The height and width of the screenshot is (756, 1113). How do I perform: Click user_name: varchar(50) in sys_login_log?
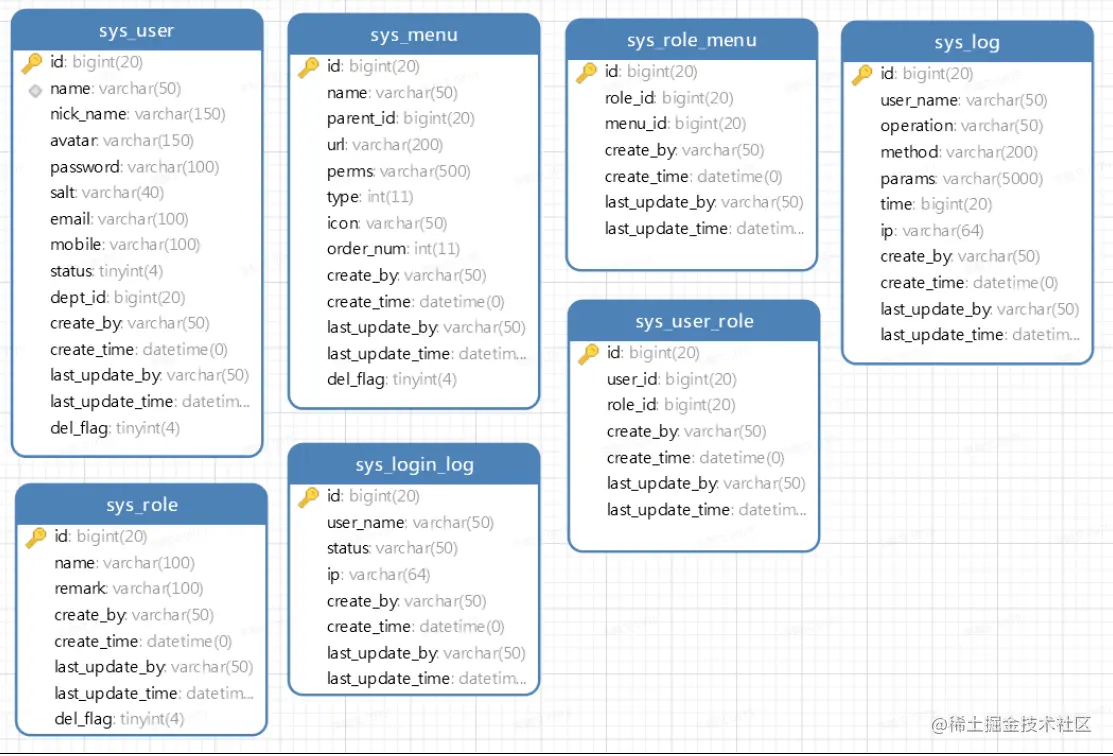tap(410, 522)
